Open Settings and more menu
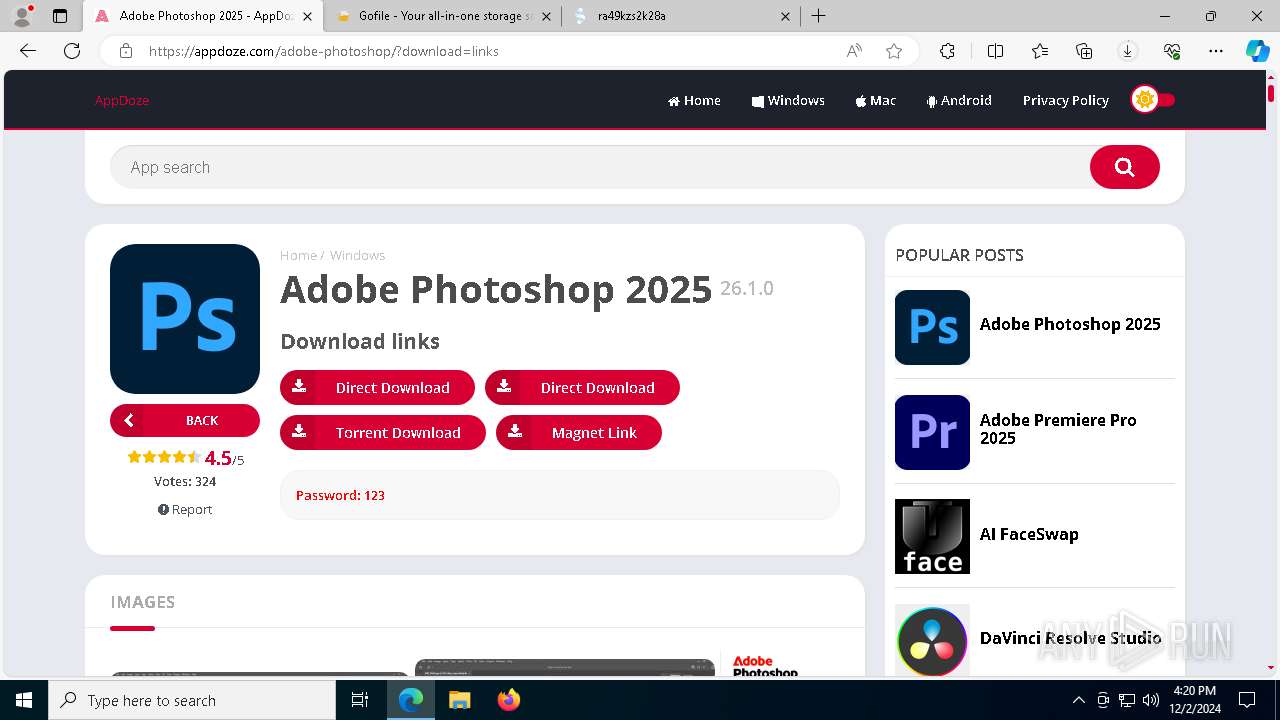Image resolution: width=1280 pixels, height=720 pixels. (1216, 51)
